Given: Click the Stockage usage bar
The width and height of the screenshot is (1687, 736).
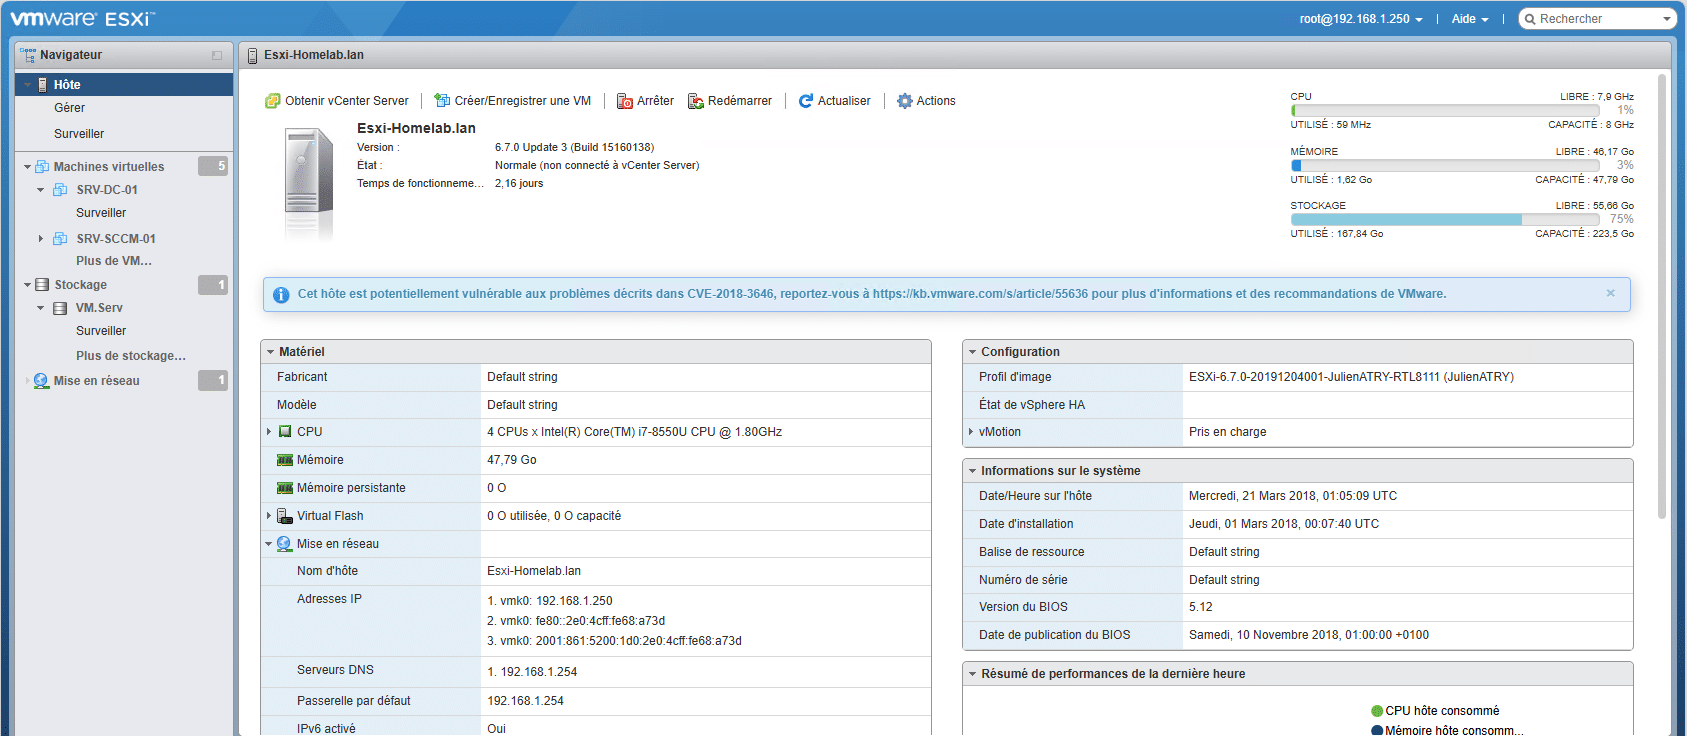Looking at the screenshot, I should click(1444, 219).
